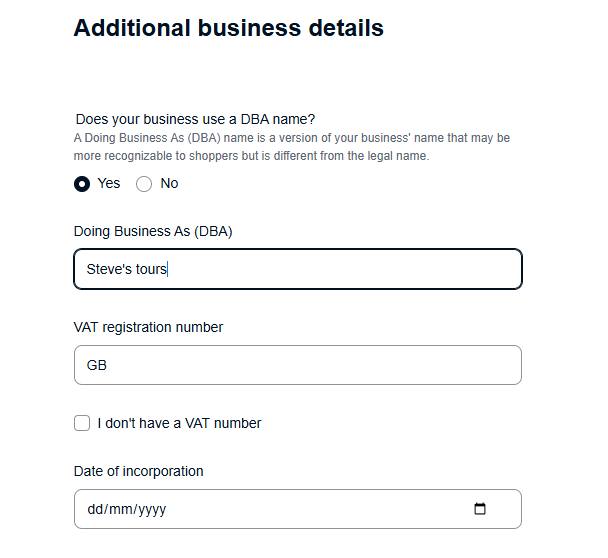Click the 'GB' prefix in VAT field

coord(97,365)
